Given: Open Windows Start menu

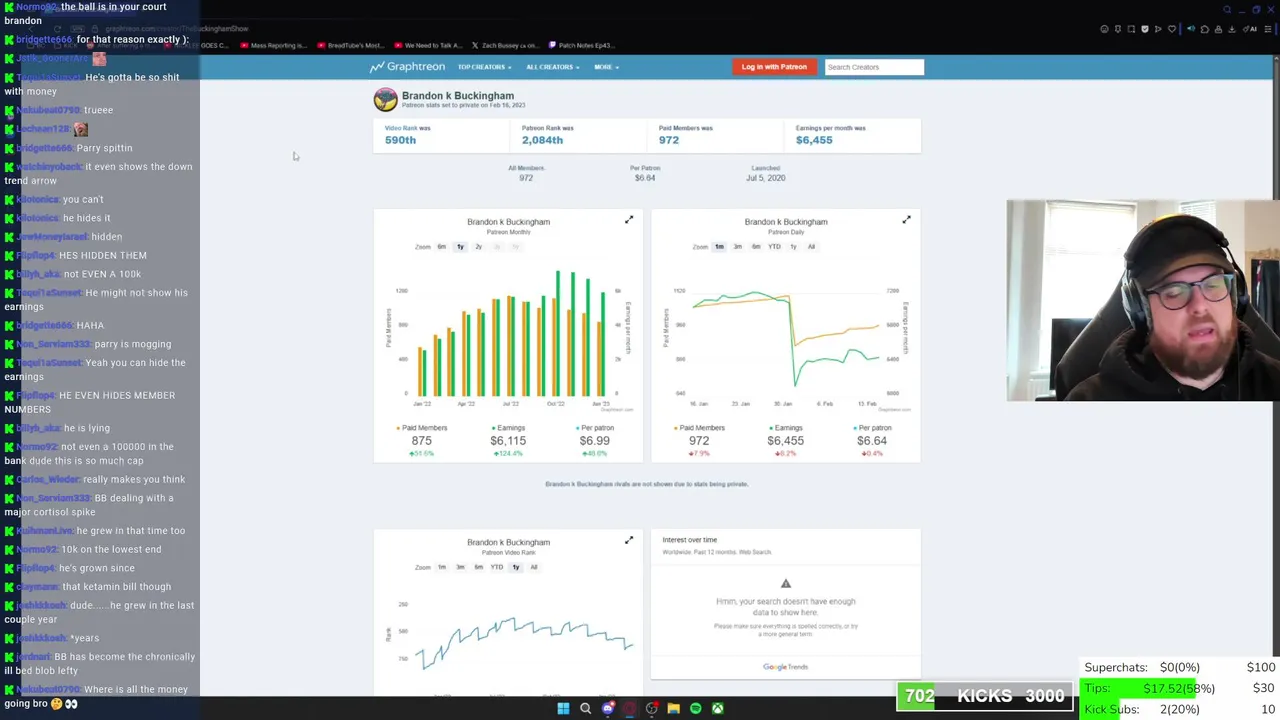Looking at the screenshot, I should coord(563,708).
